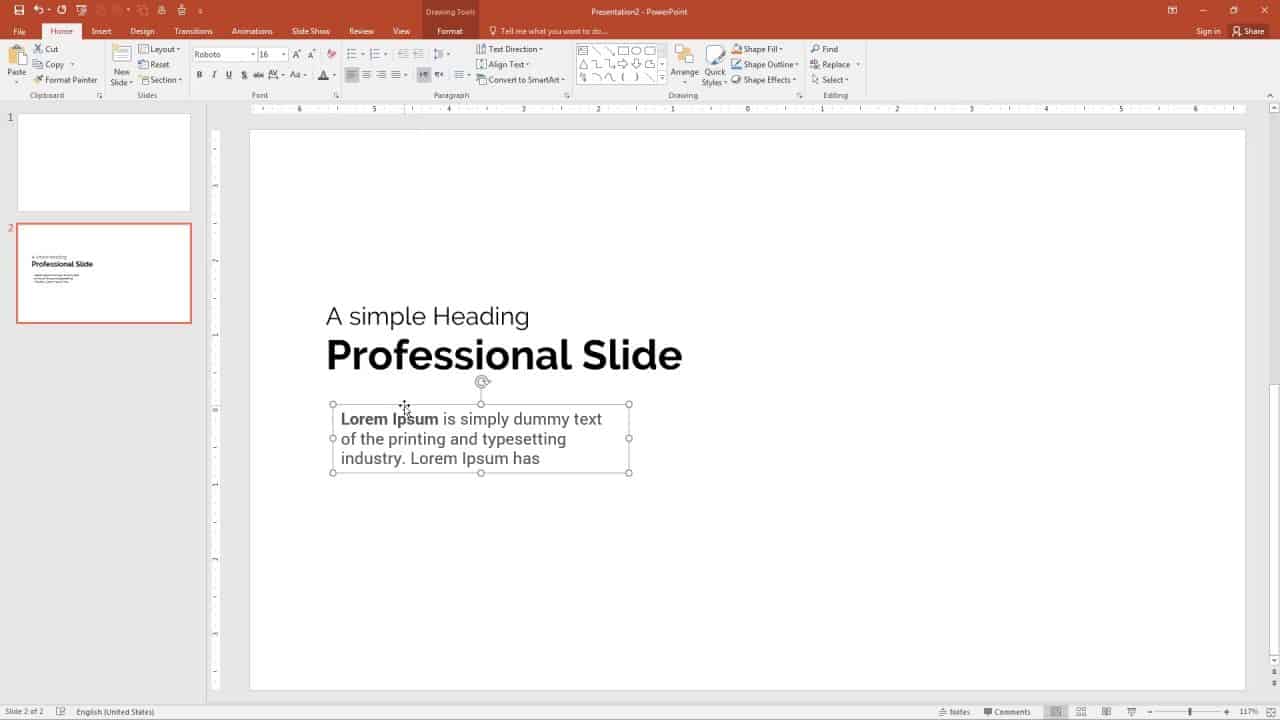This screenshot has width=1280, height=720.
Task: Select the Oval shape in the Drawing gallery
Action: pyautogui.click(x=636, y=49)
